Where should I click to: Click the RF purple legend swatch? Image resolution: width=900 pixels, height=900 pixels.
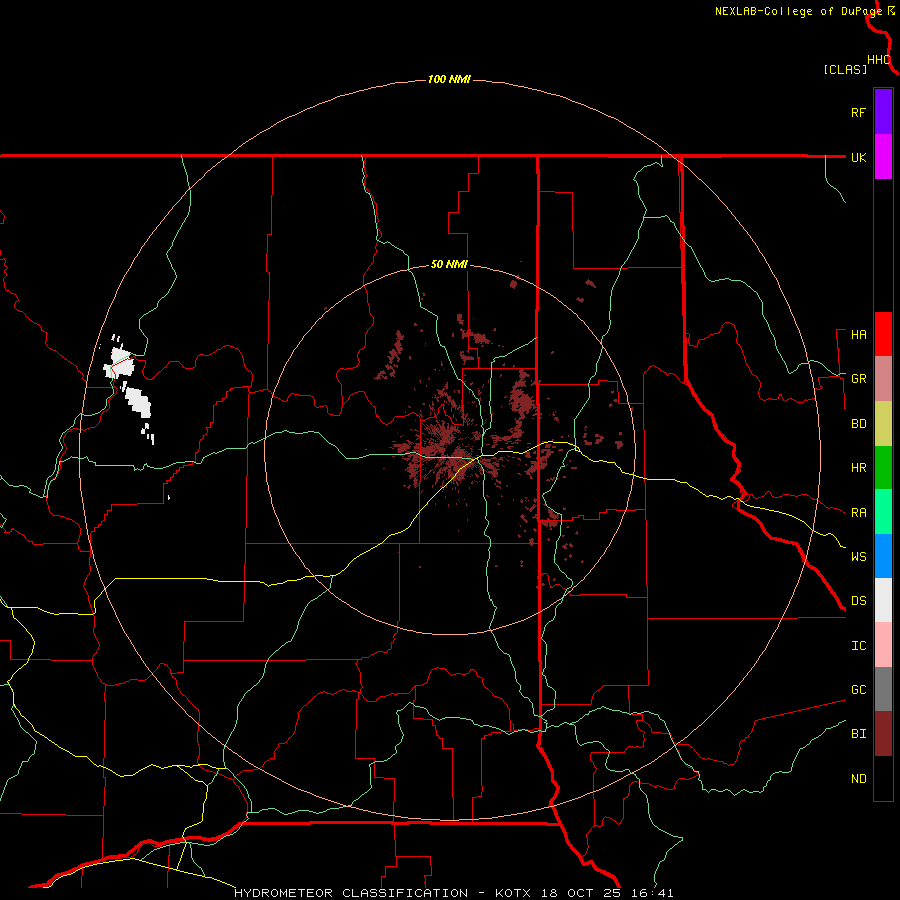pyautogui.click(x=883, y=112)
